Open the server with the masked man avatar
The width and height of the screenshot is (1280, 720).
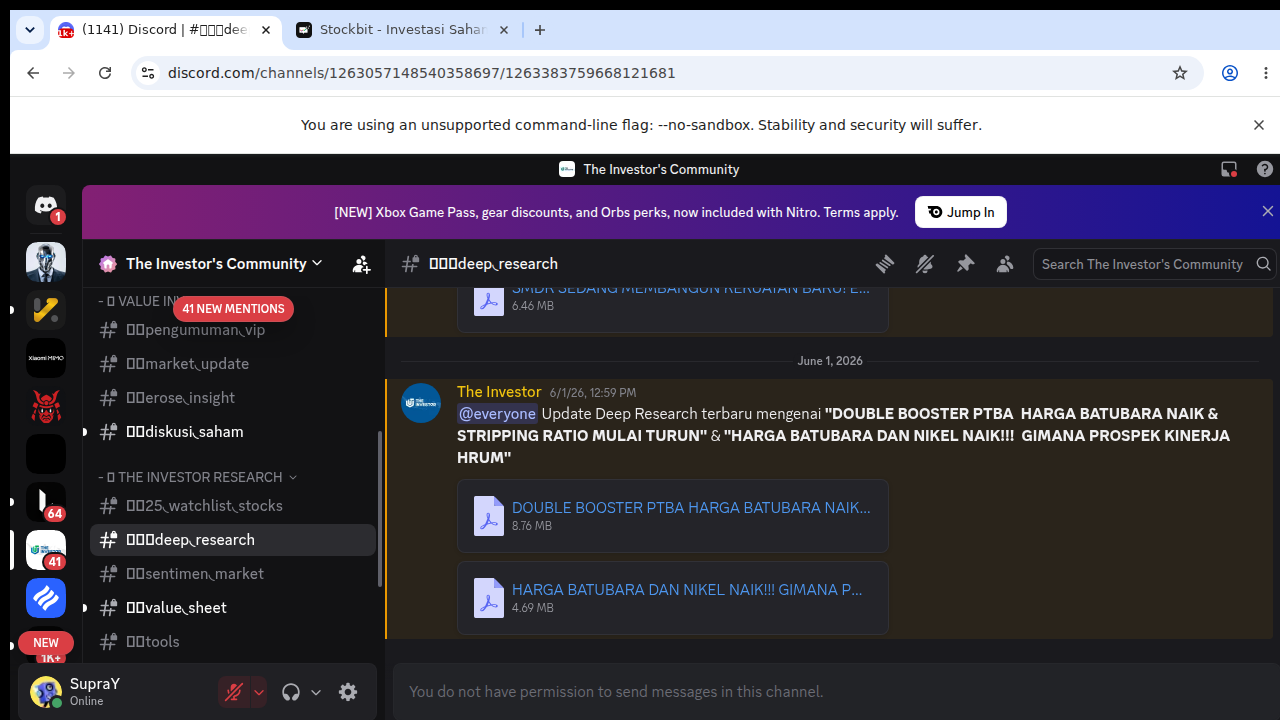click(x=46, y=262)
